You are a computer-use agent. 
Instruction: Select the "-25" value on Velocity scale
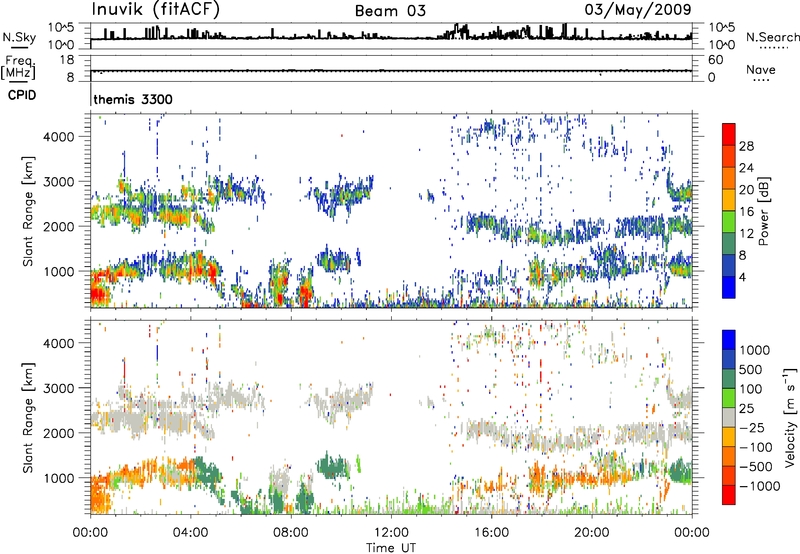point(751,427)
